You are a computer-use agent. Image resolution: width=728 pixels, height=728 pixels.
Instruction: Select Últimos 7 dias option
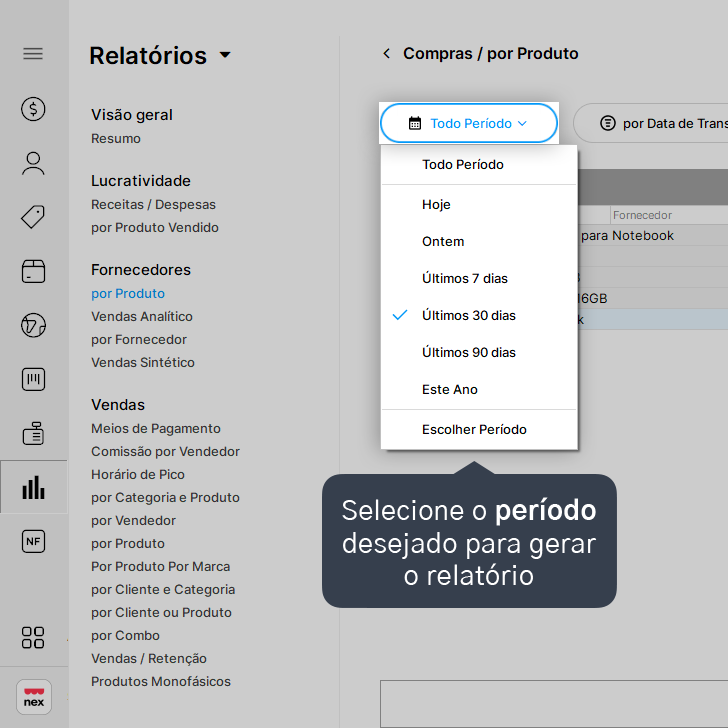(479, 279)
